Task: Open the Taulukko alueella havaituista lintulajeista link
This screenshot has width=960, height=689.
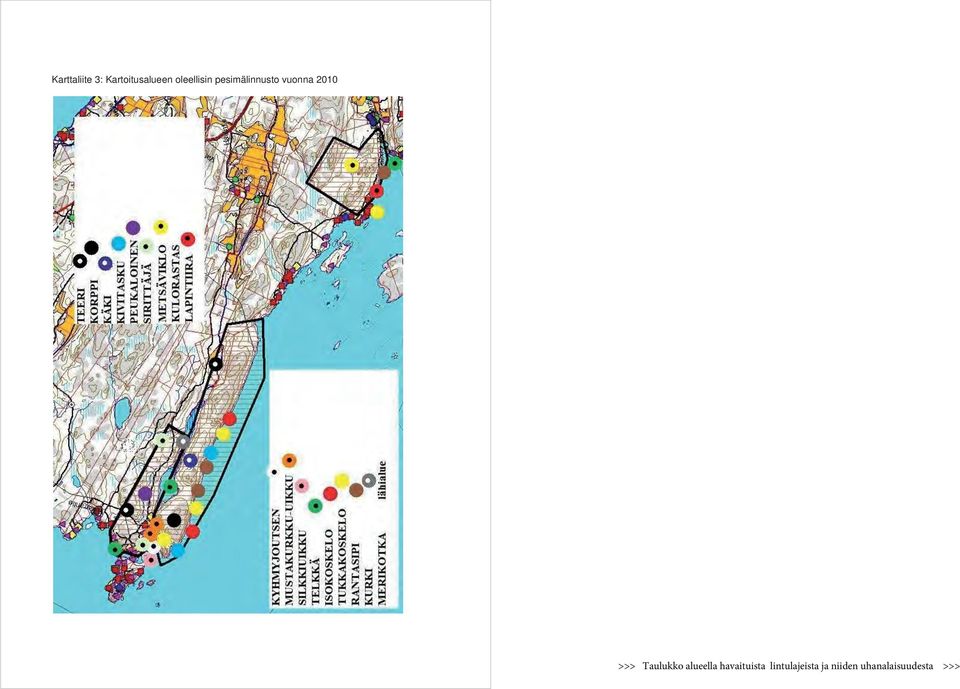Action: point(788,666)
